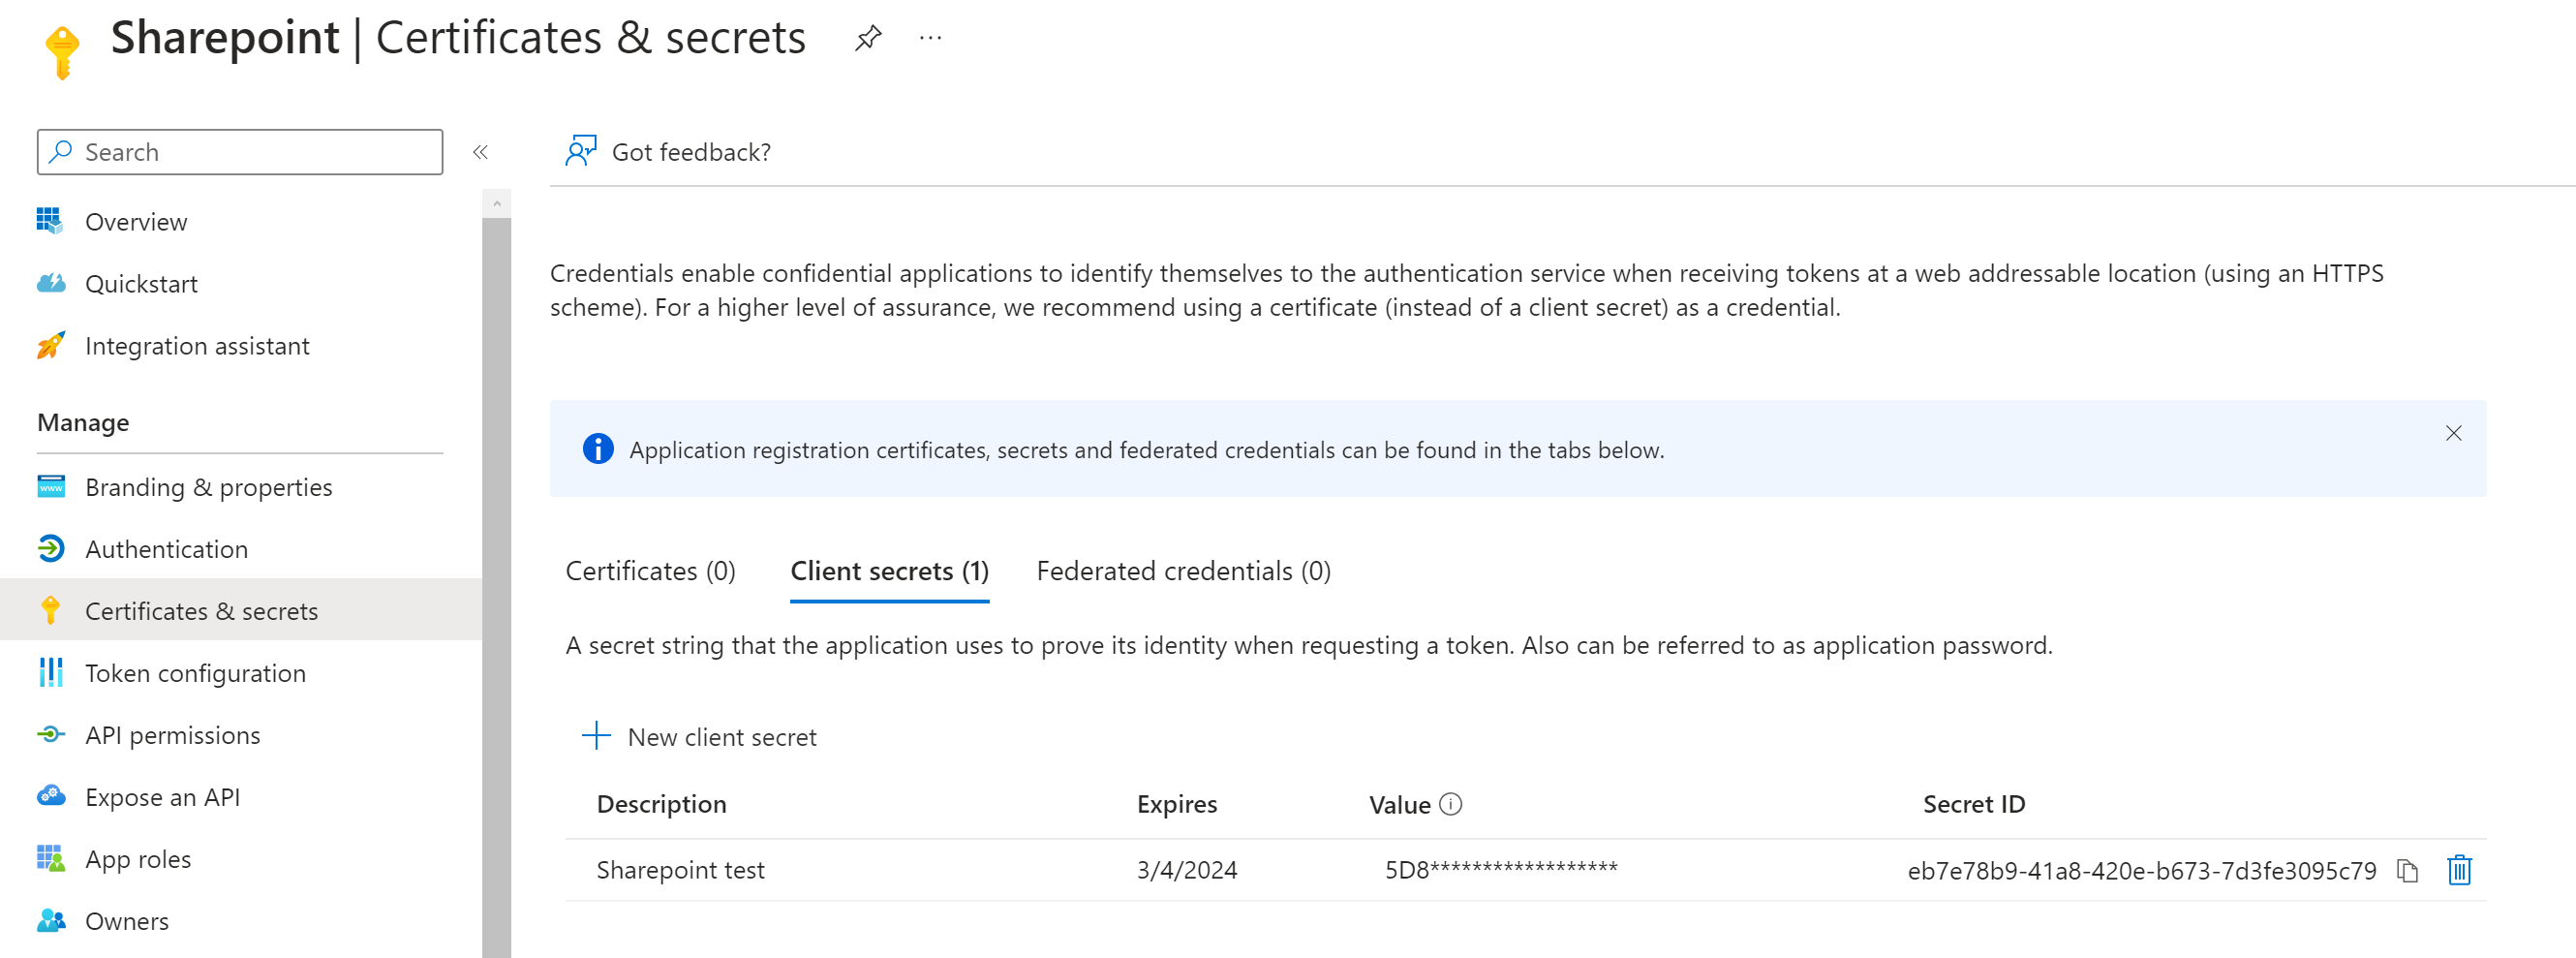Copy the Secret ID to clipboard
Screen dimensions: 2576x958
2407,871
